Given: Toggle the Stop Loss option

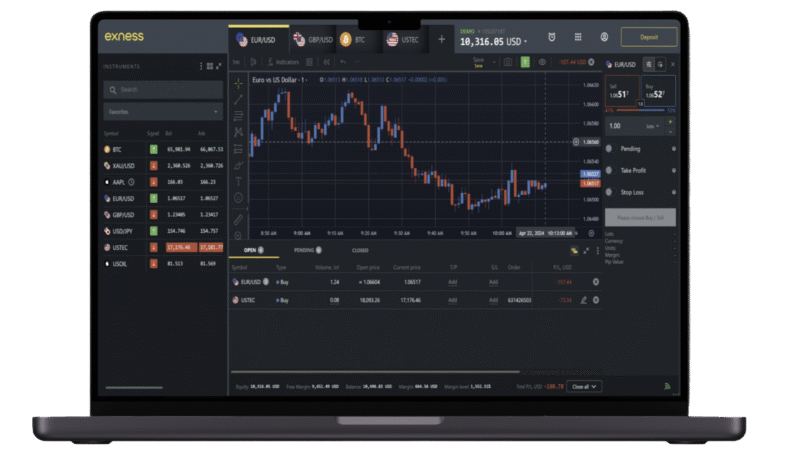Looking at the screenshot, I should (x=609, y=192).
